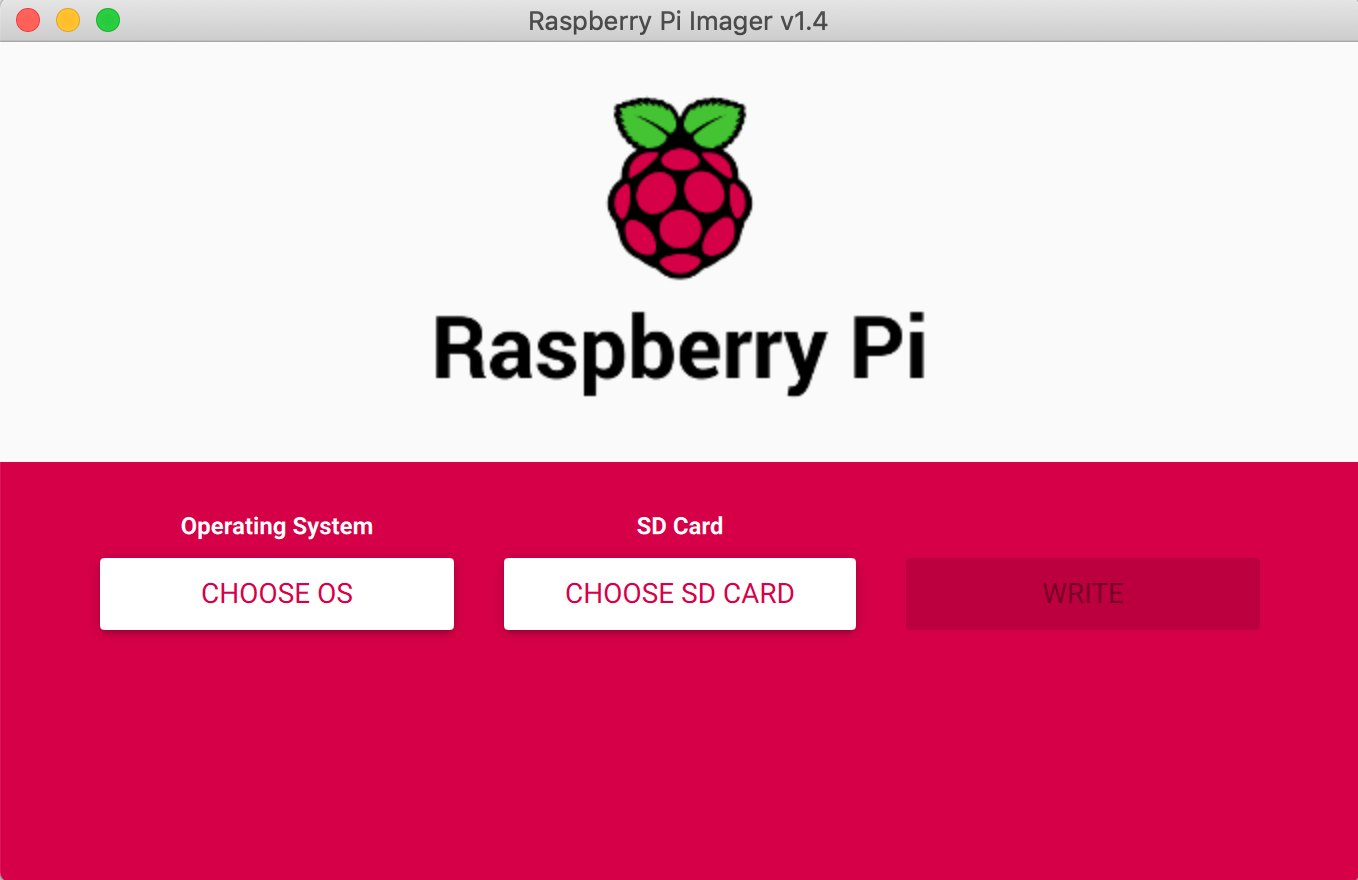The image size is (1358, 880).
Task: Click the SD Card label
Action: coord(679,526)
